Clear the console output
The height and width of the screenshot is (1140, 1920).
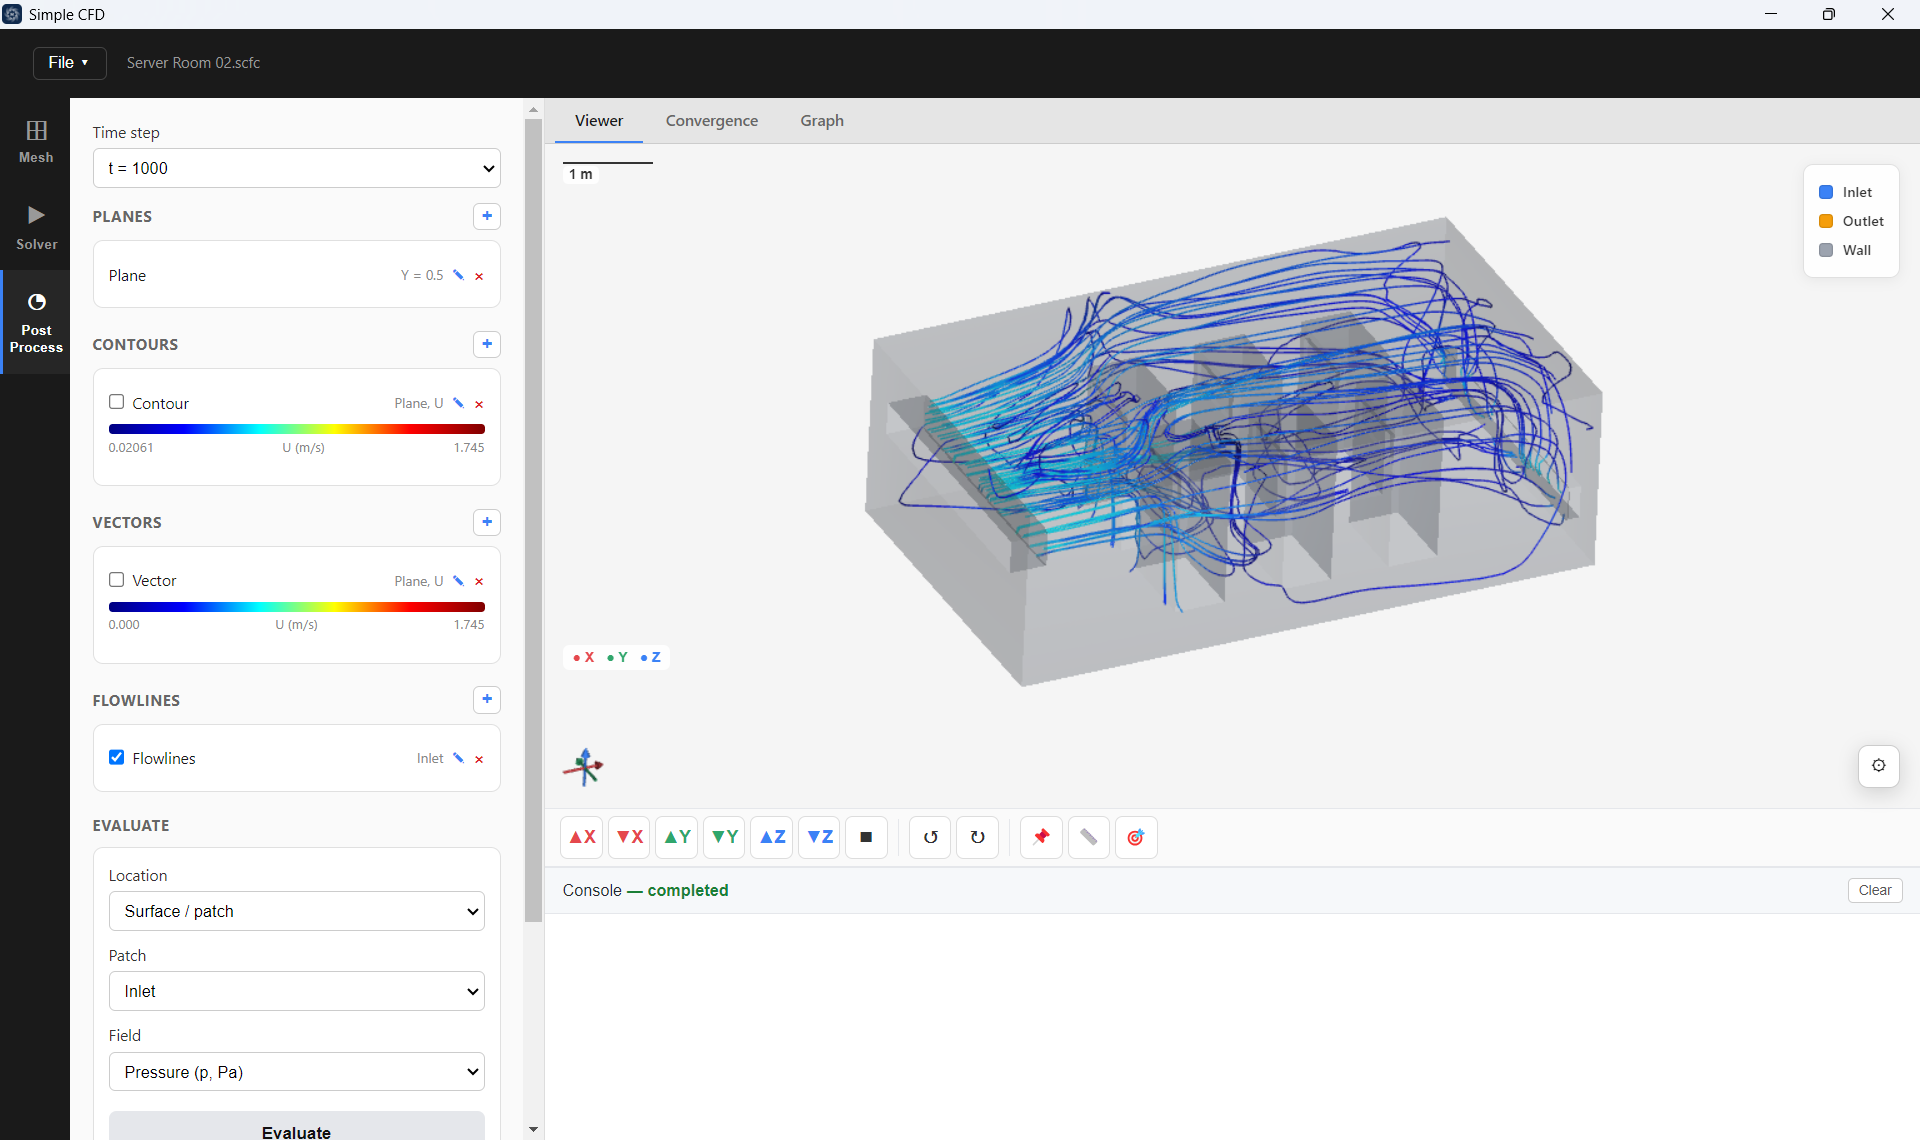pyautogui.click(x=1875, y=890)
